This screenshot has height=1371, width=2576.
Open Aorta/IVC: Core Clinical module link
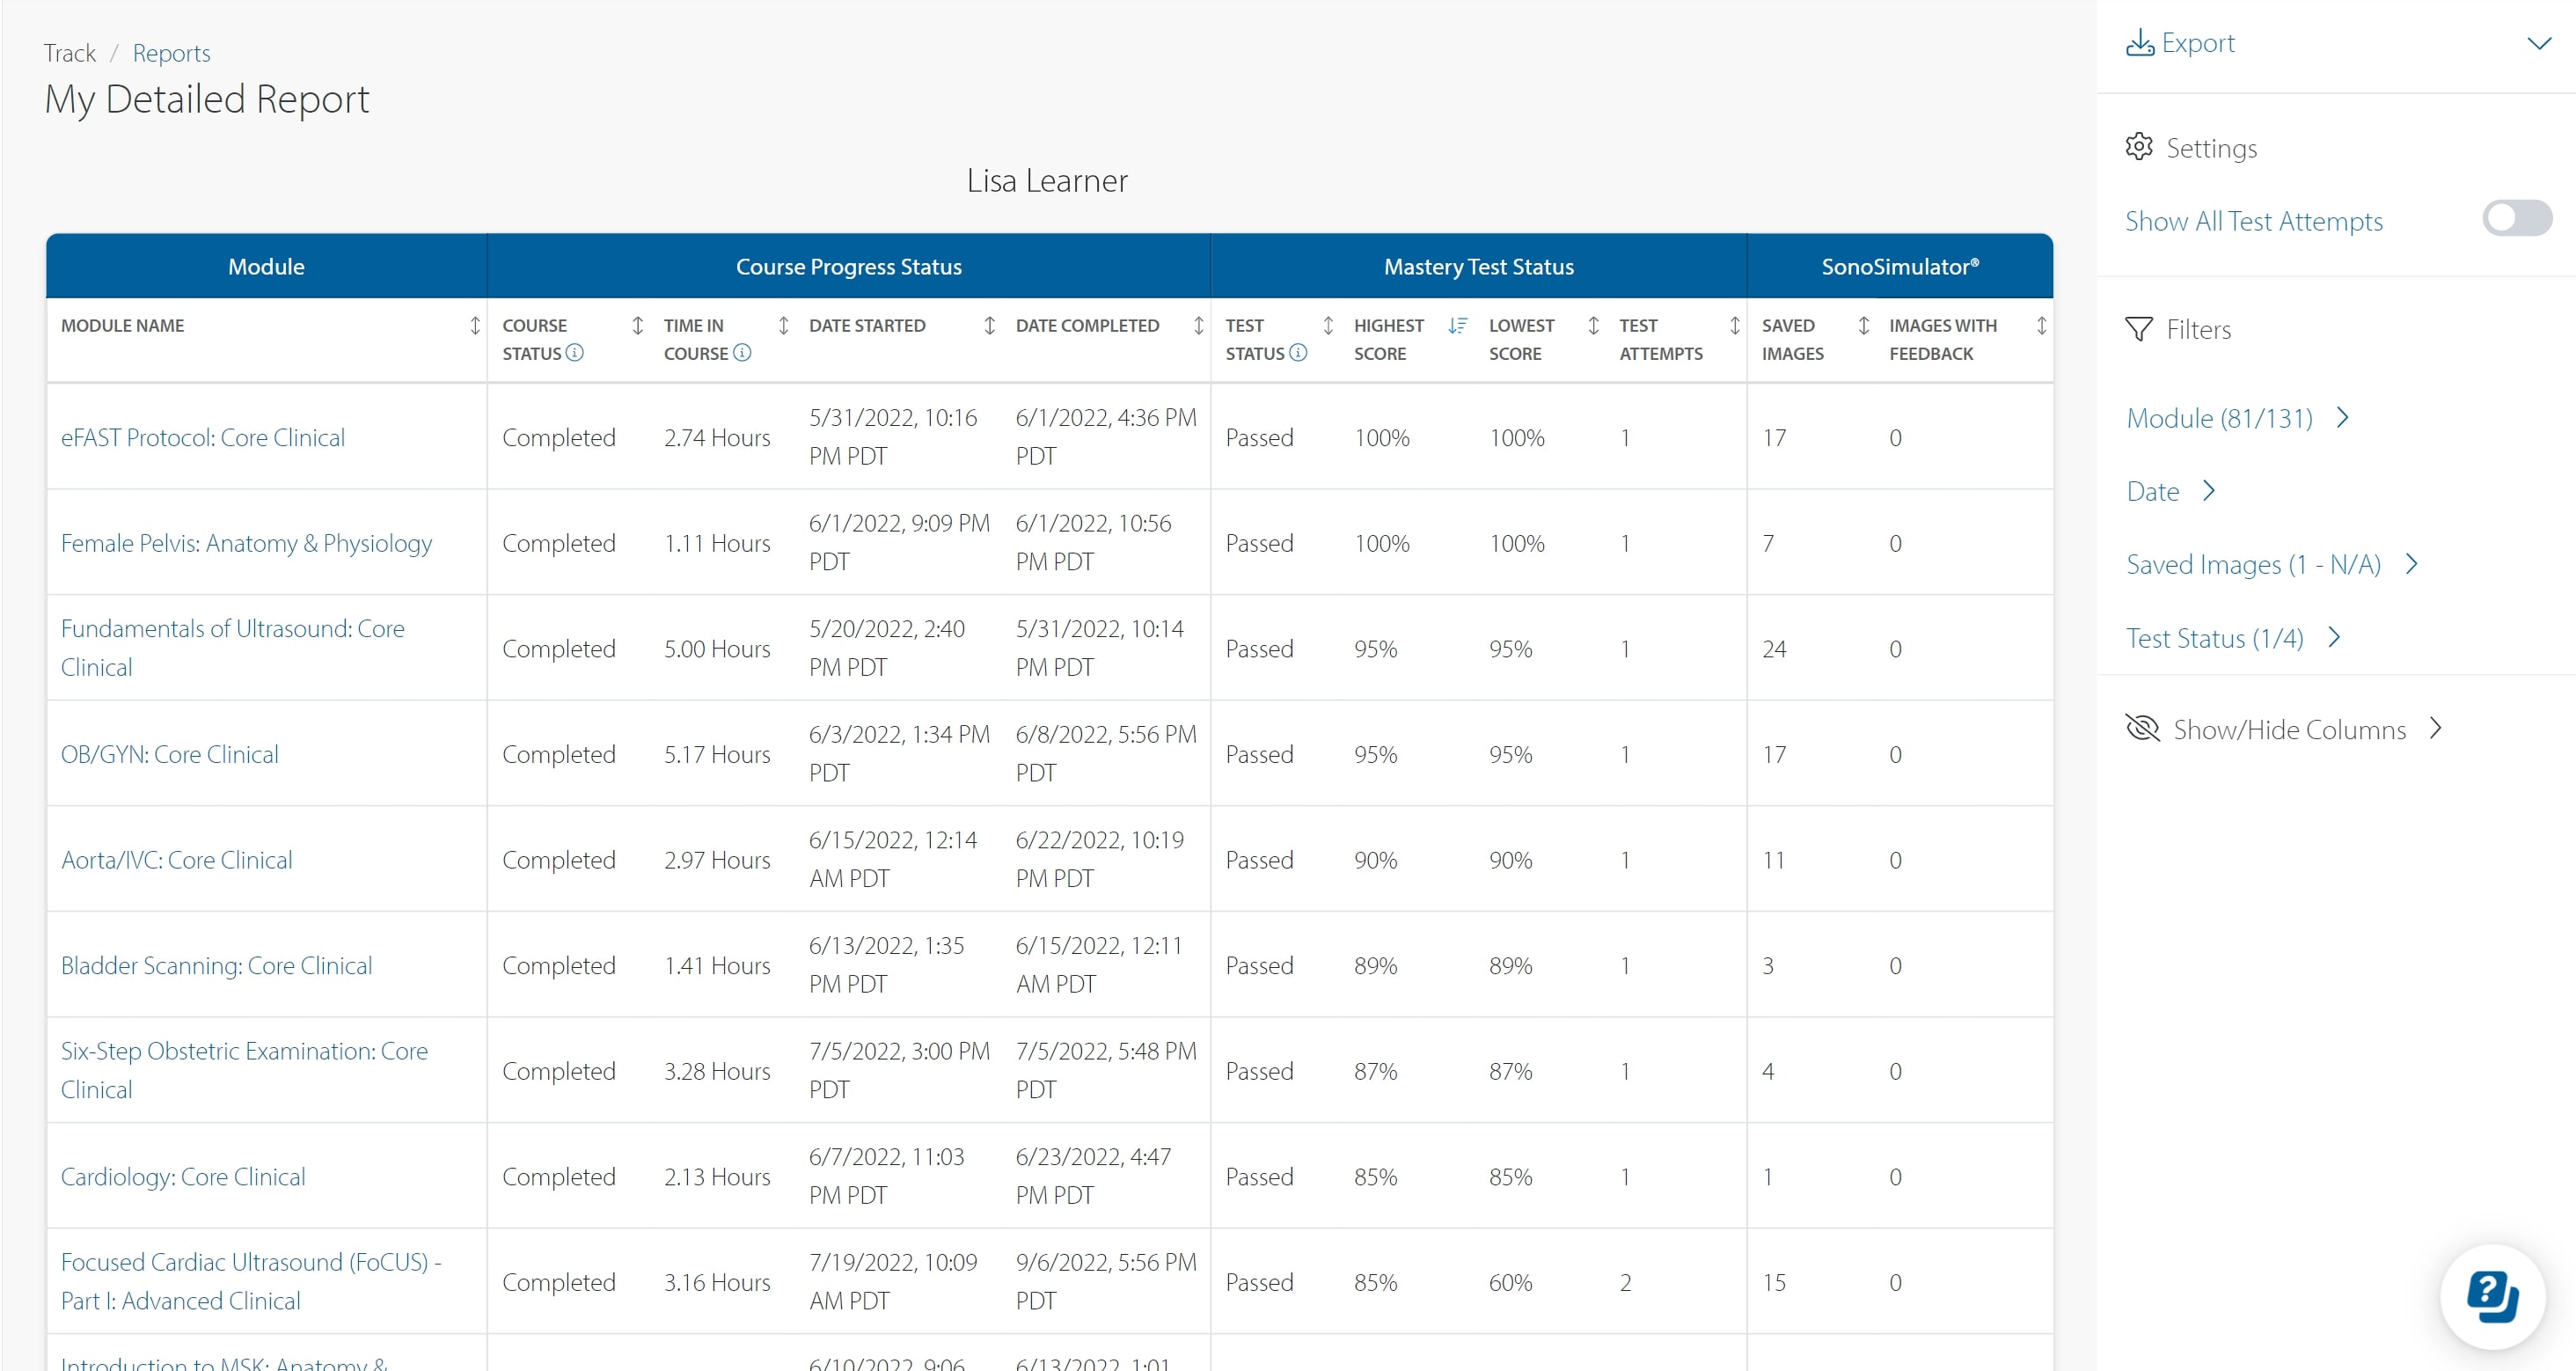[x=177, y=860]
